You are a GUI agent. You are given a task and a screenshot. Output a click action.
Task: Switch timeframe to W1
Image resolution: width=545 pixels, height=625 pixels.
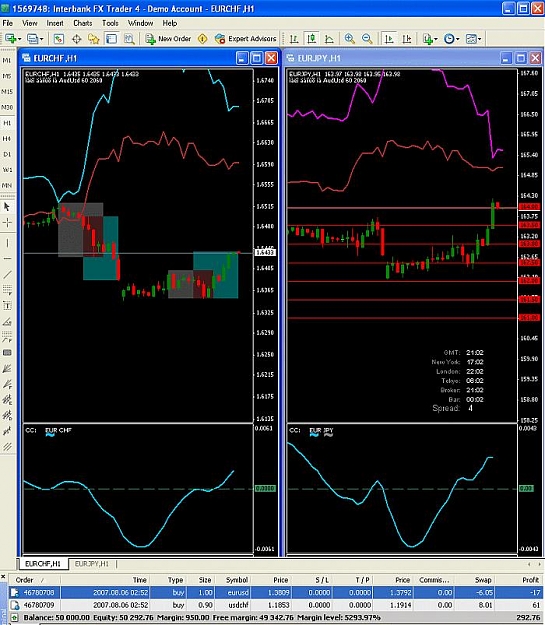pyautogui.click(x=7, y=170)
